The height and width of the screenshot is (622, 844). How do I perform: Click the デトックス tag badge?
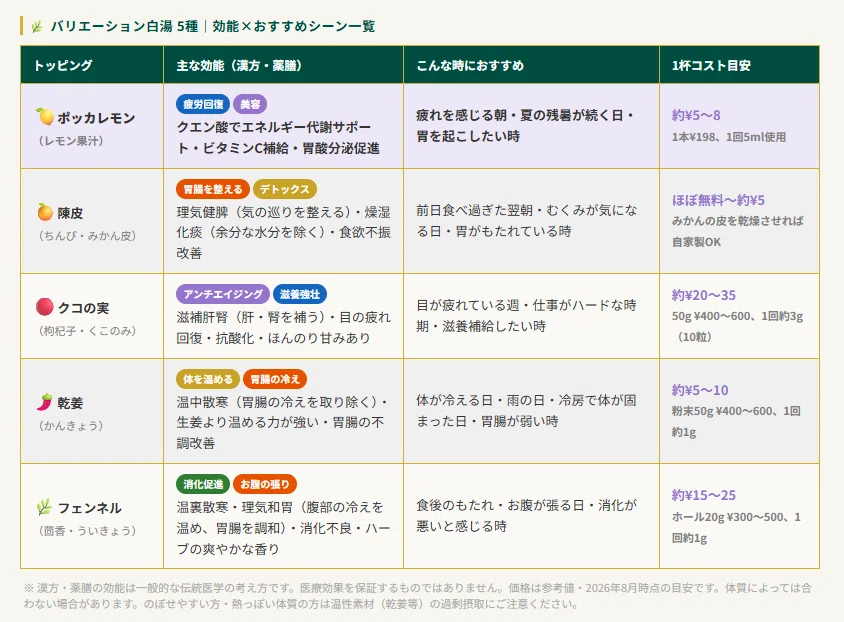tap(285, 189)
